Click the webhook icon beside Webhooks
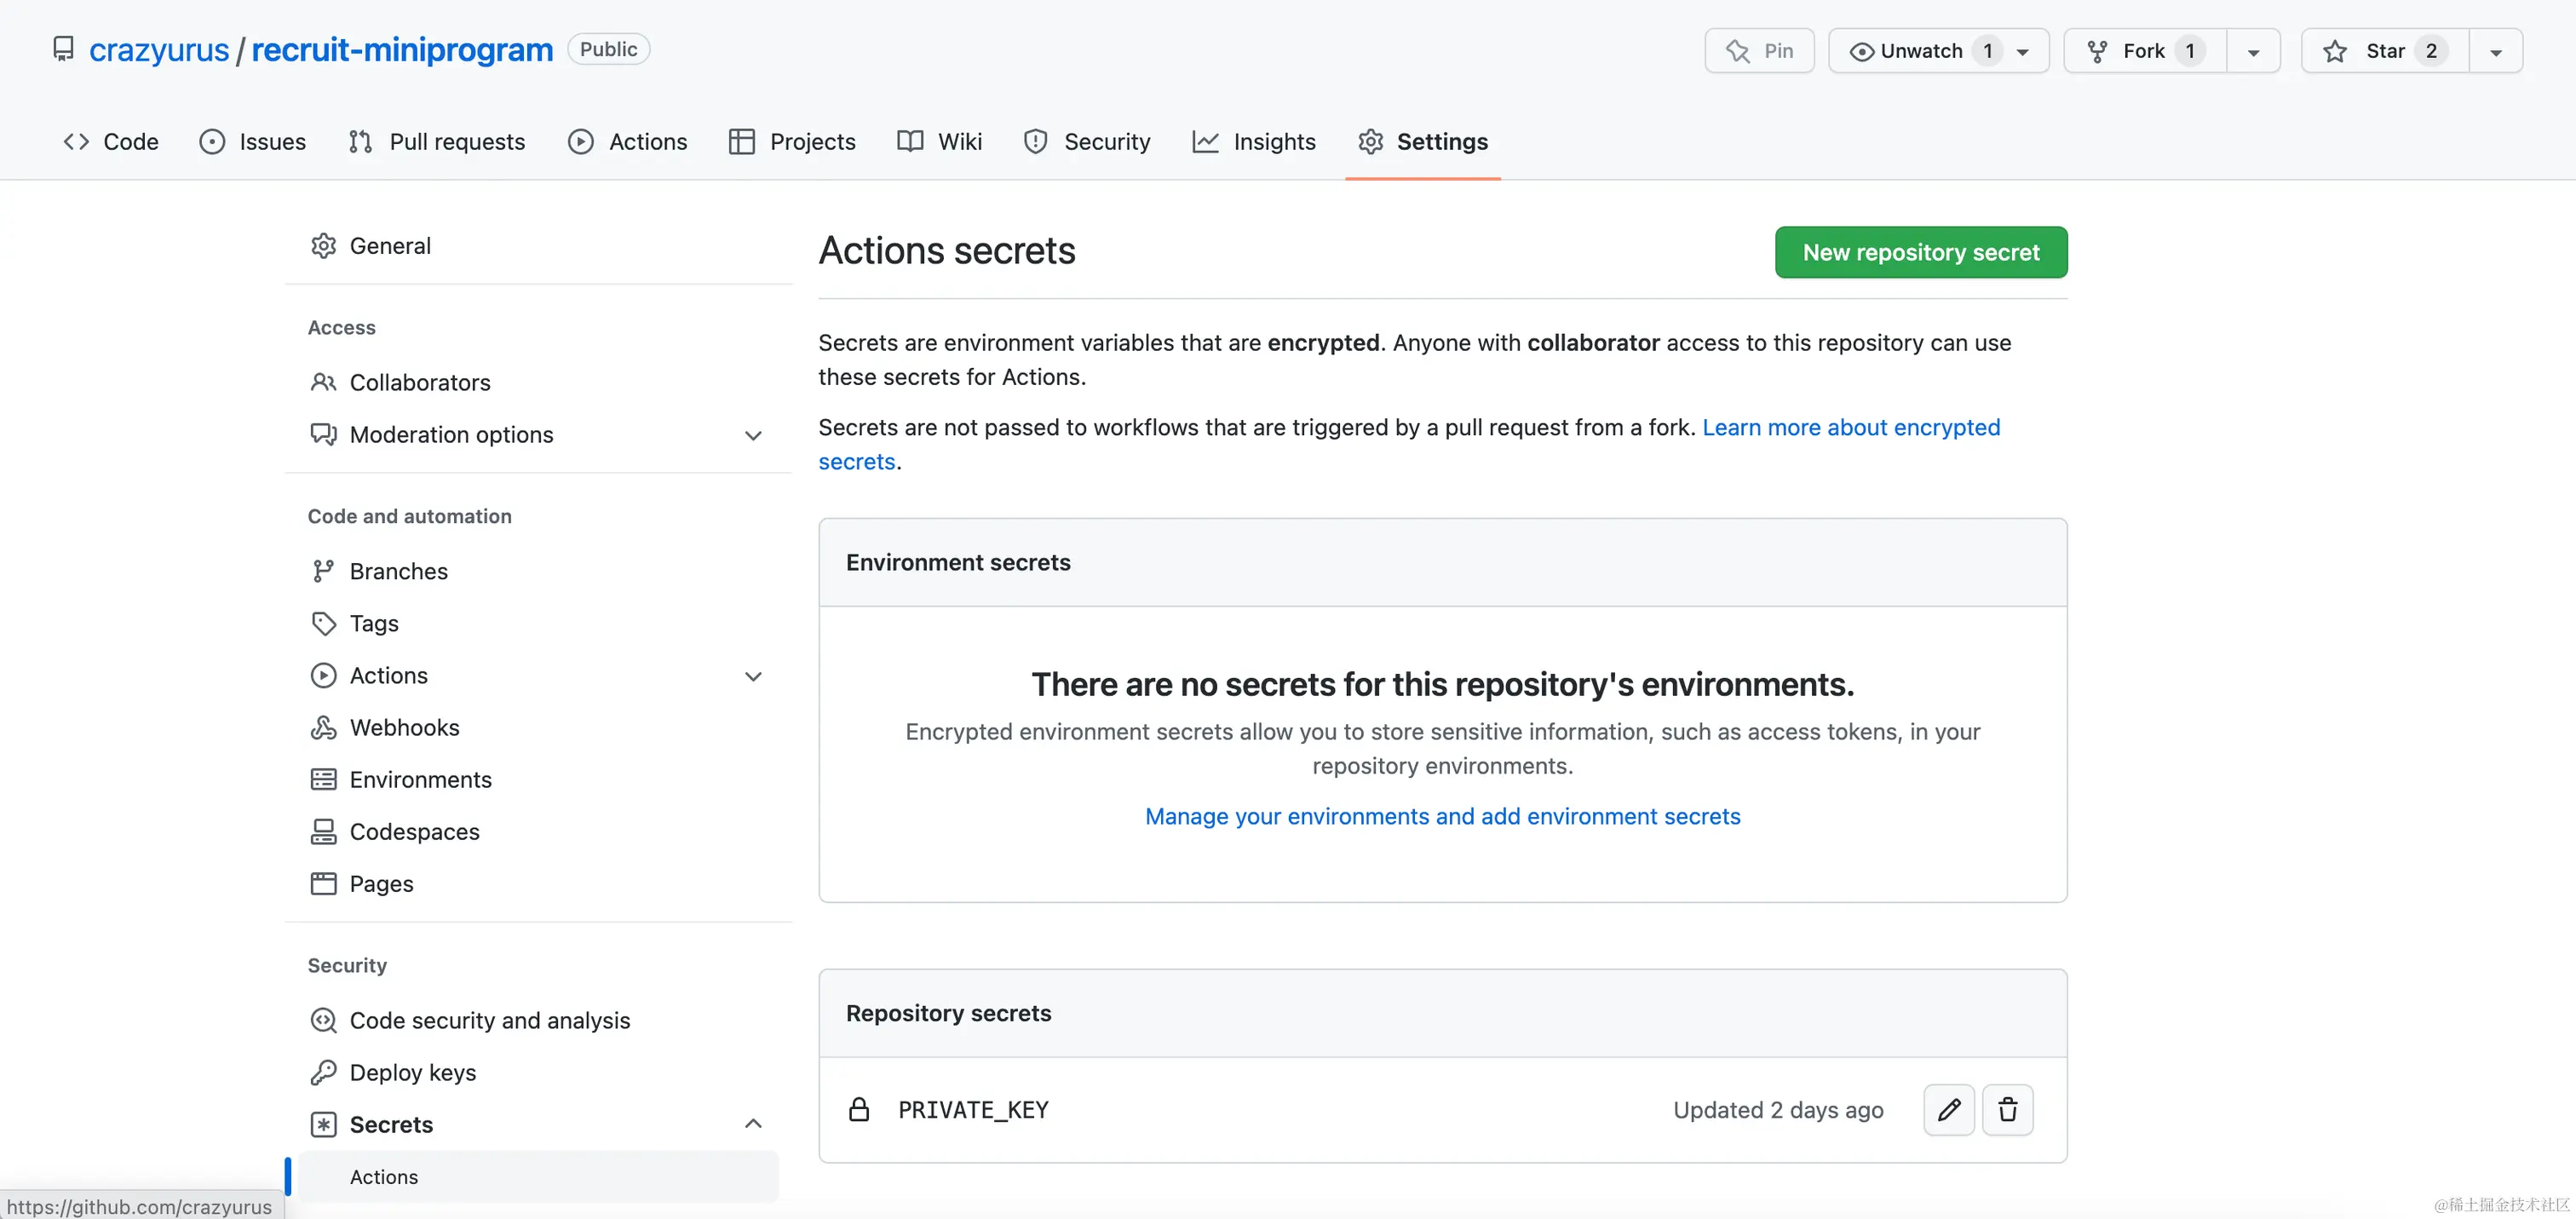2576x1219 pixels. point(323,727)
